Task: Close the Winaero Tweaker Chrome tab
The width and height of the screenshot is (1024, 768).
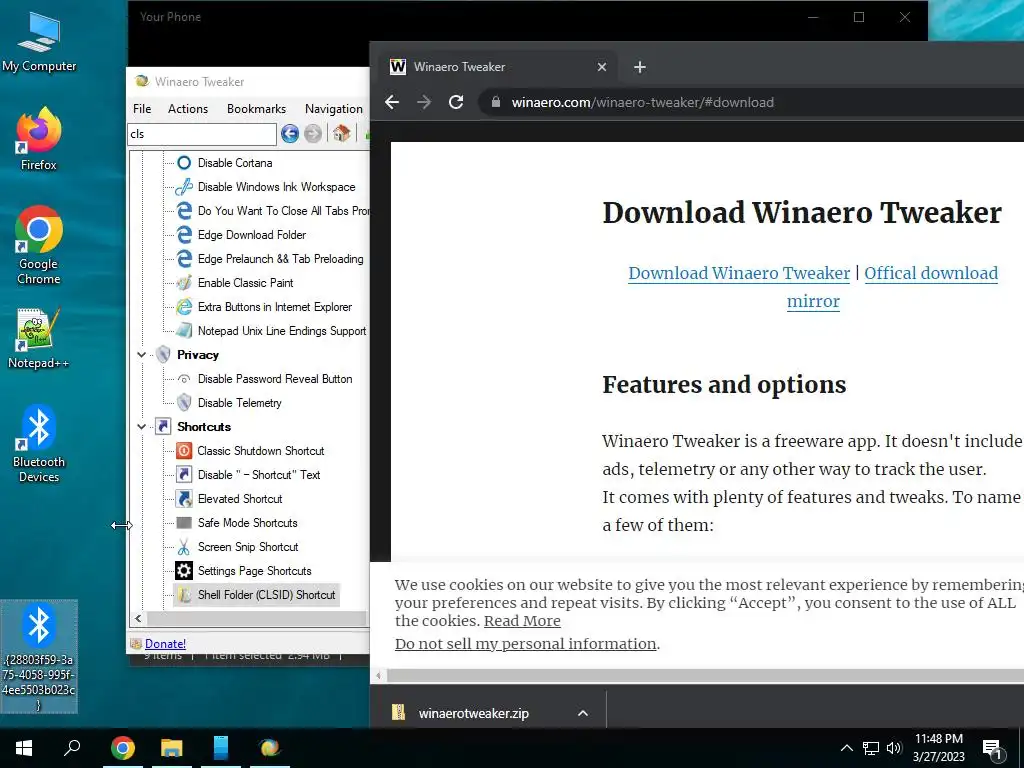Action: tap(601, 67)
